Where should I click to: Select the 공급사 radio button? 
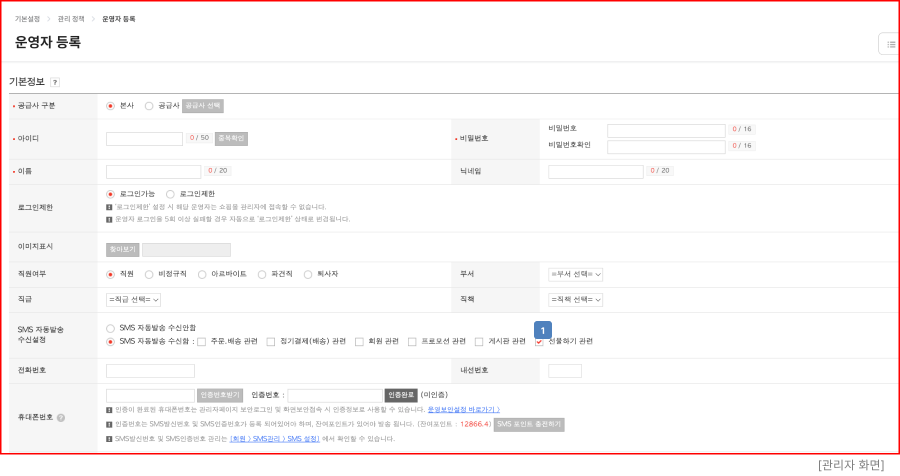coord(149,105)
